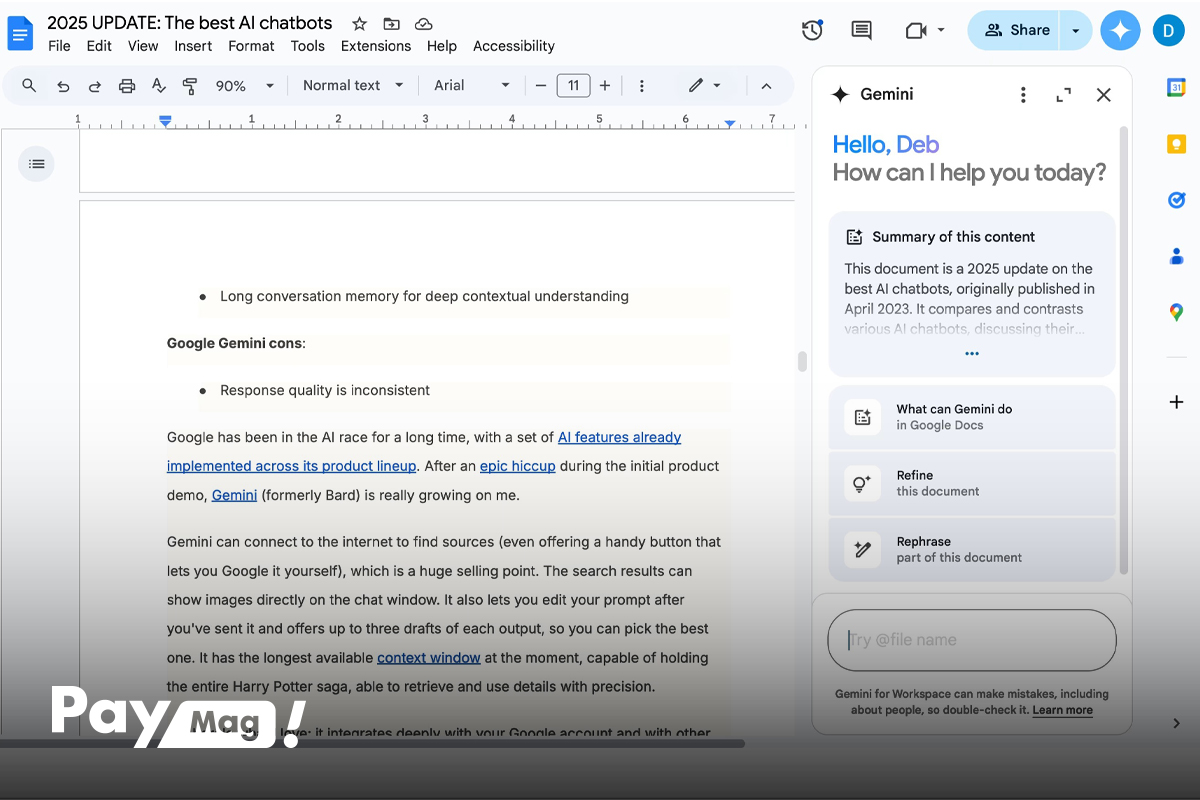Open the Tools menu

[308, 46]
